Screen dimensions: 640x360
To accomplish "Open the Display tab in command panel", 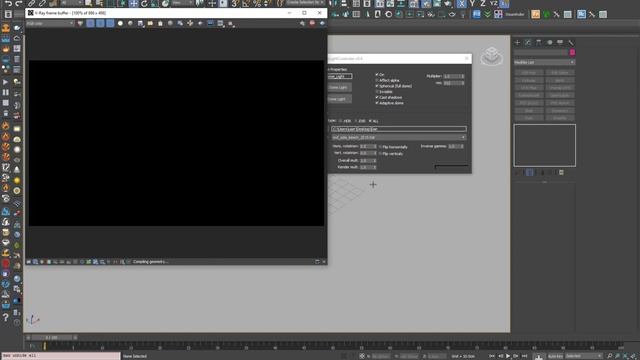I will point(560,42).
